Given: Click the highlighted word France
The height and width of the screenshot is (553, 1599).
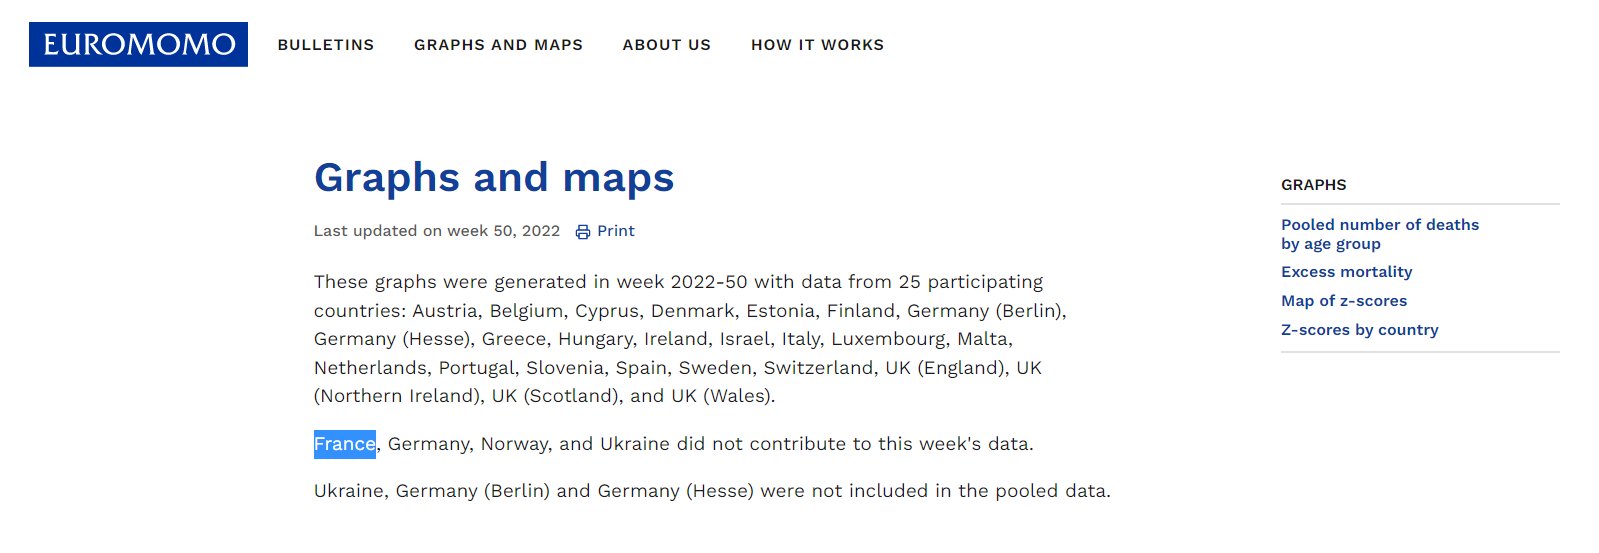Looking at the screenshot, I should click(345, 444).
